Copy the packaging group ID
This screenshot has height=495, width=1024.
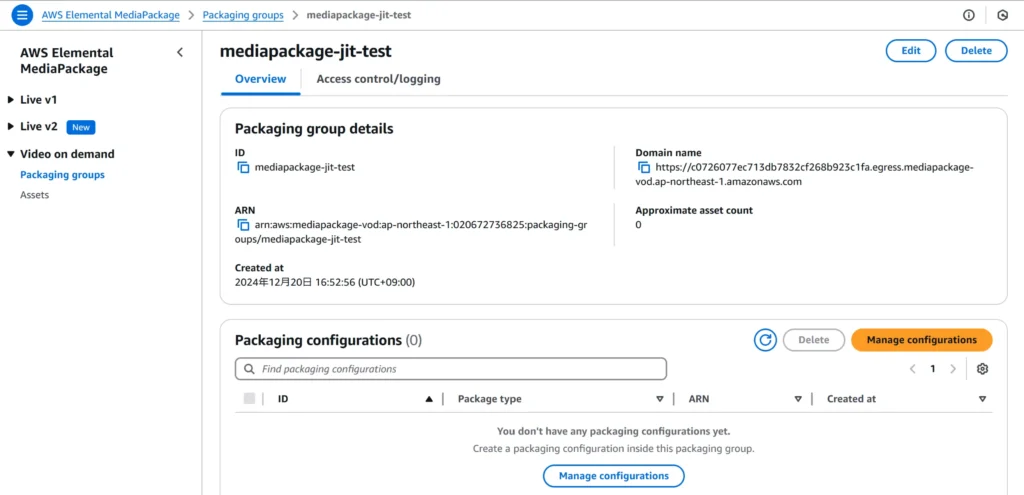[243, 167]
